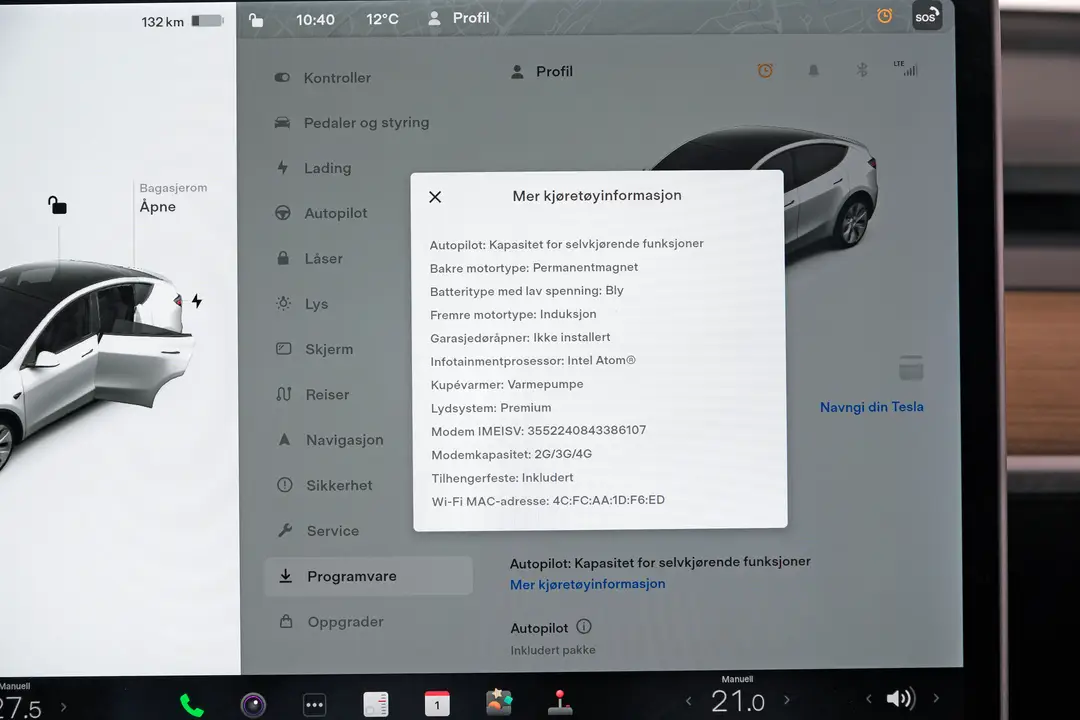The image size is (1080, 720).
Task: Open the Sikkerhet menu
Action: pyautogui.click(x=324, y=485)
